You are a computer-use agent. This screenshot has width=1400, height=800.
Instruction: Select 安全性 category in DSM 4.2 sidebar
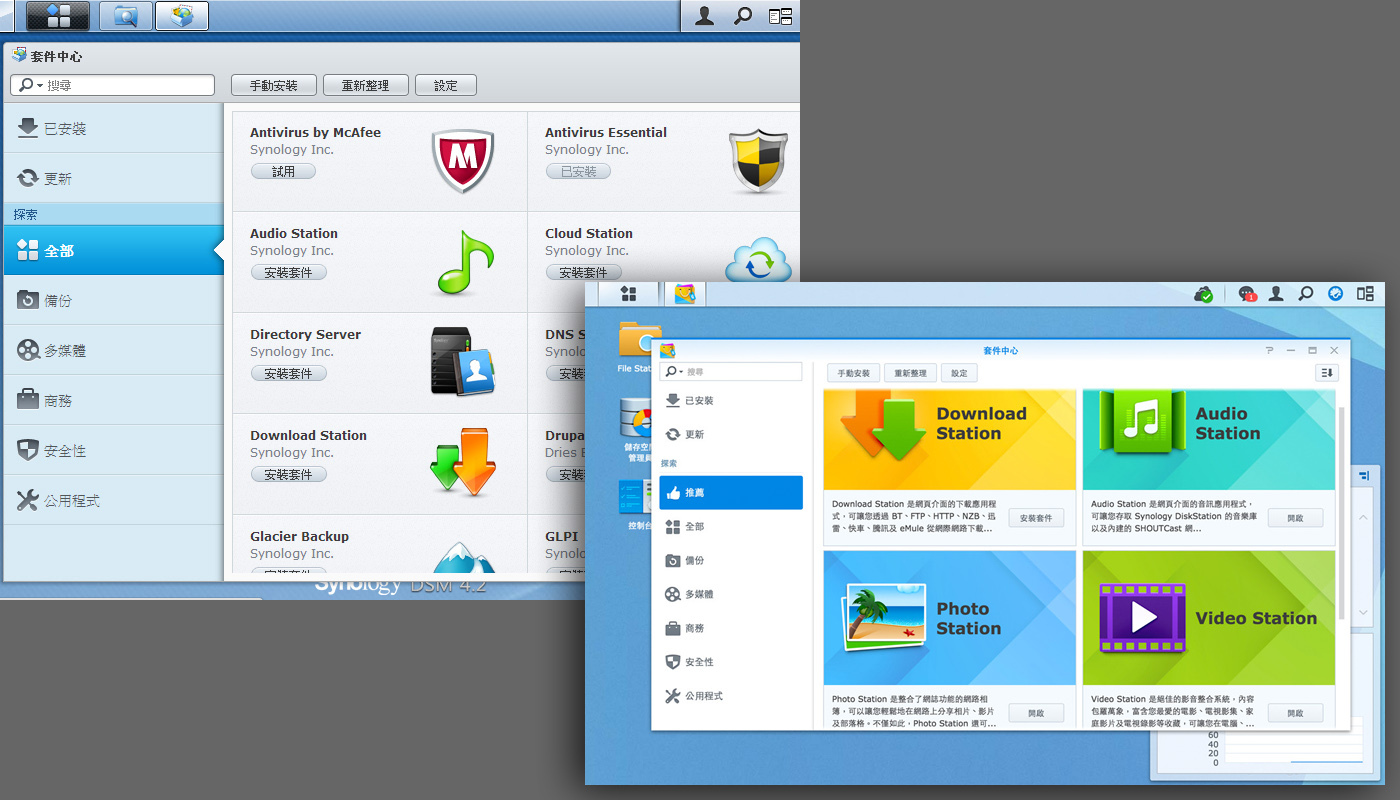coord(113,450)
